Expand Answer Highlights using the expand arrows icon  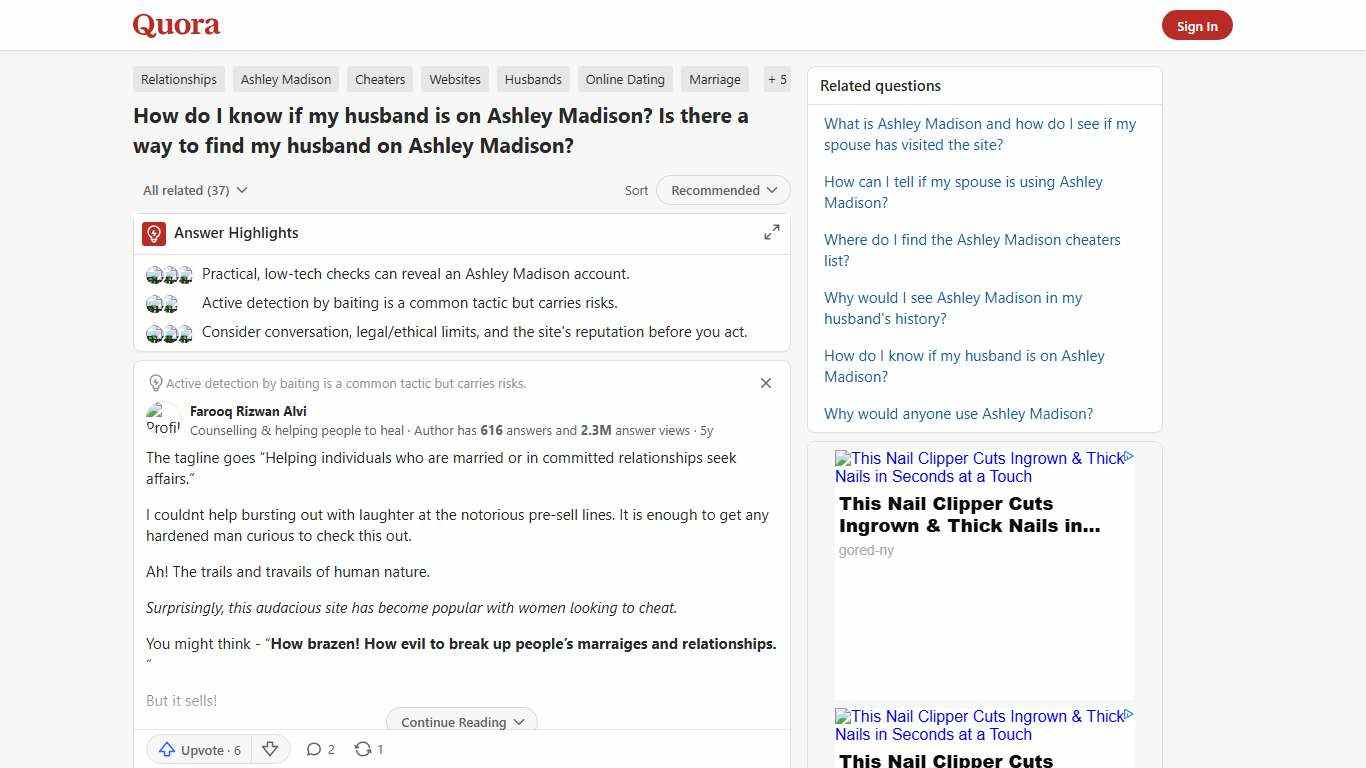tap(771, 232)
